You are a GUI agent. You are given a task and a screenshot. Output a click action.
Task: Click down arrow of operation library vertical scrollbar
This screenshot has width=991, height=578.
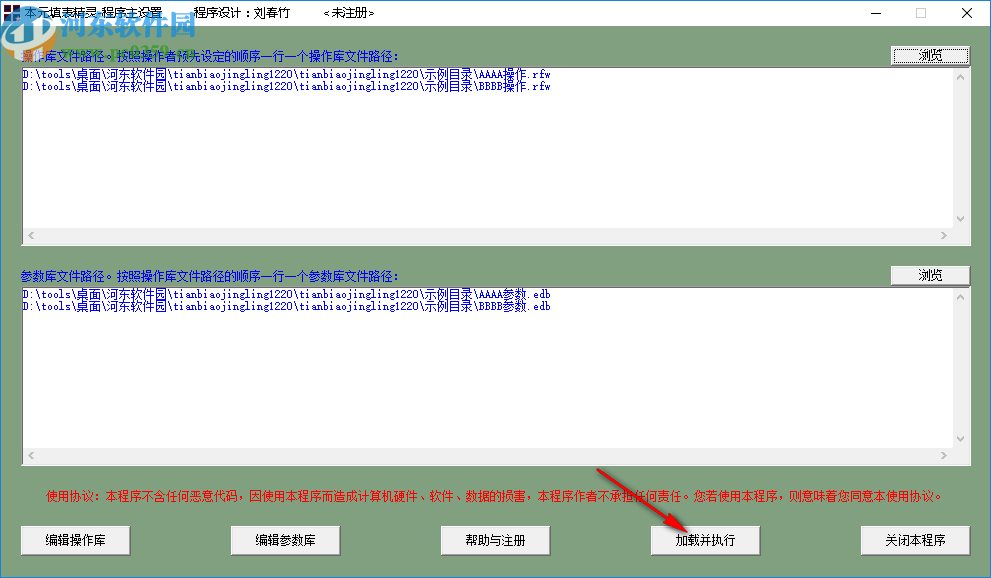pyautogui.click(x=961, y=219)
